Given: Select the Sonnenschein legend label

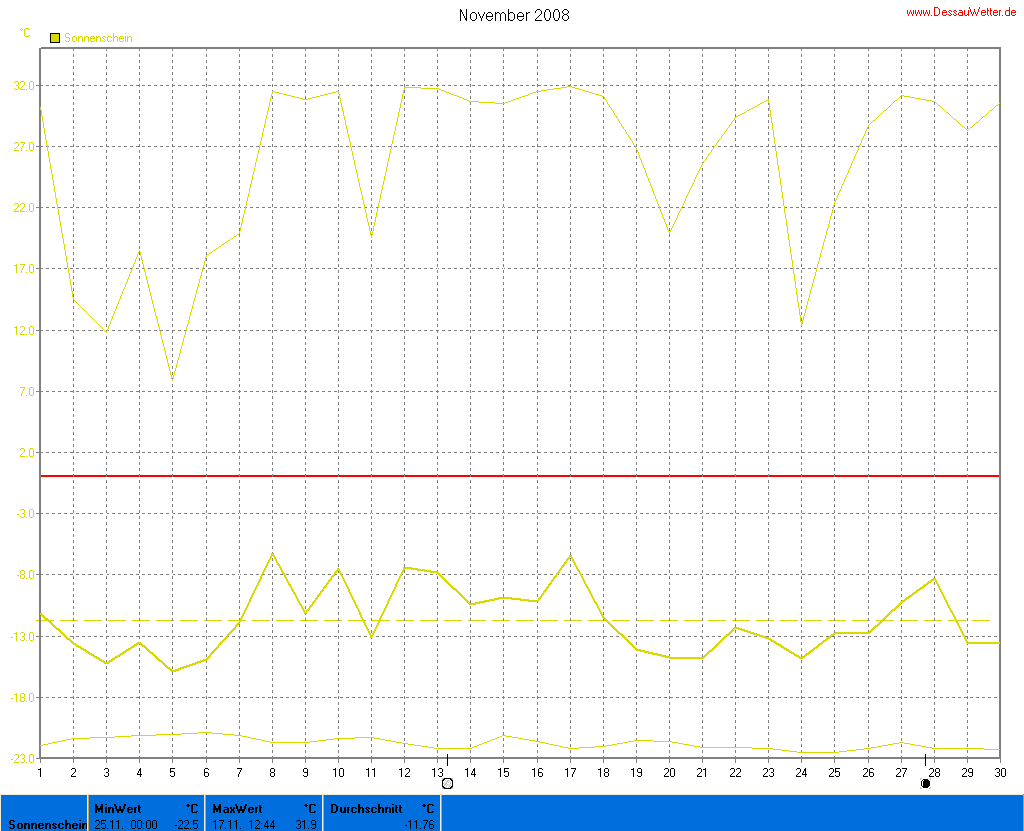Looking at the screenshot, I should click(x=98, y=38).
